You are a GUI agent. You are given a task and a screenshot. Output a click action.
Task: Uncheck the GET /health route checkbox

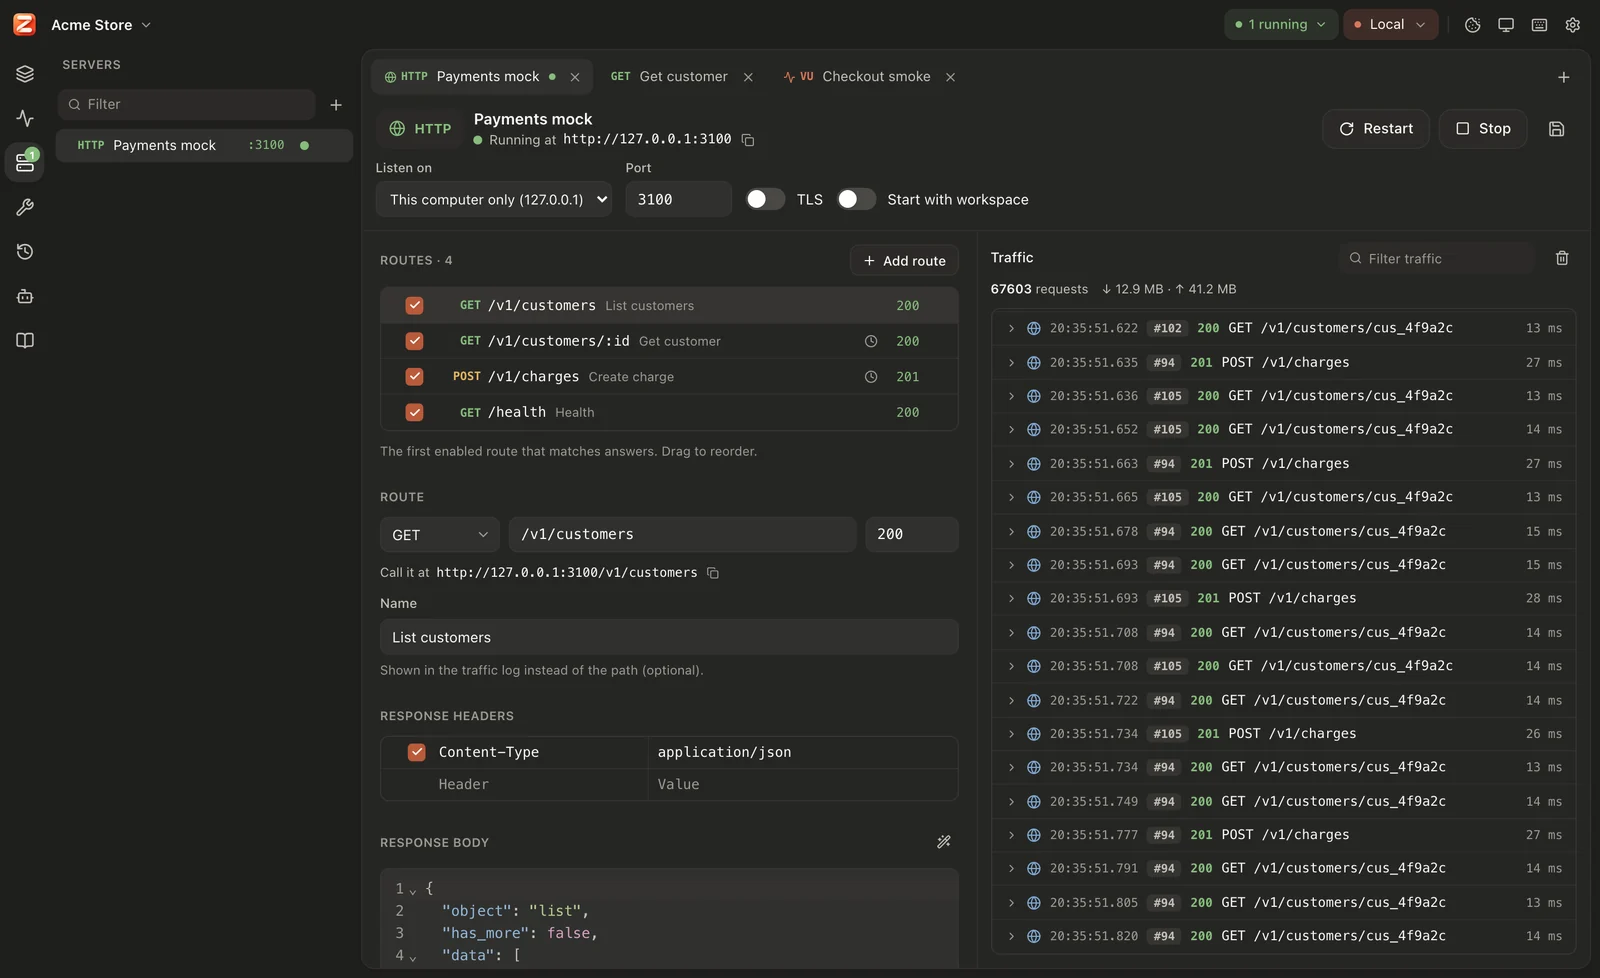[414, 412]
